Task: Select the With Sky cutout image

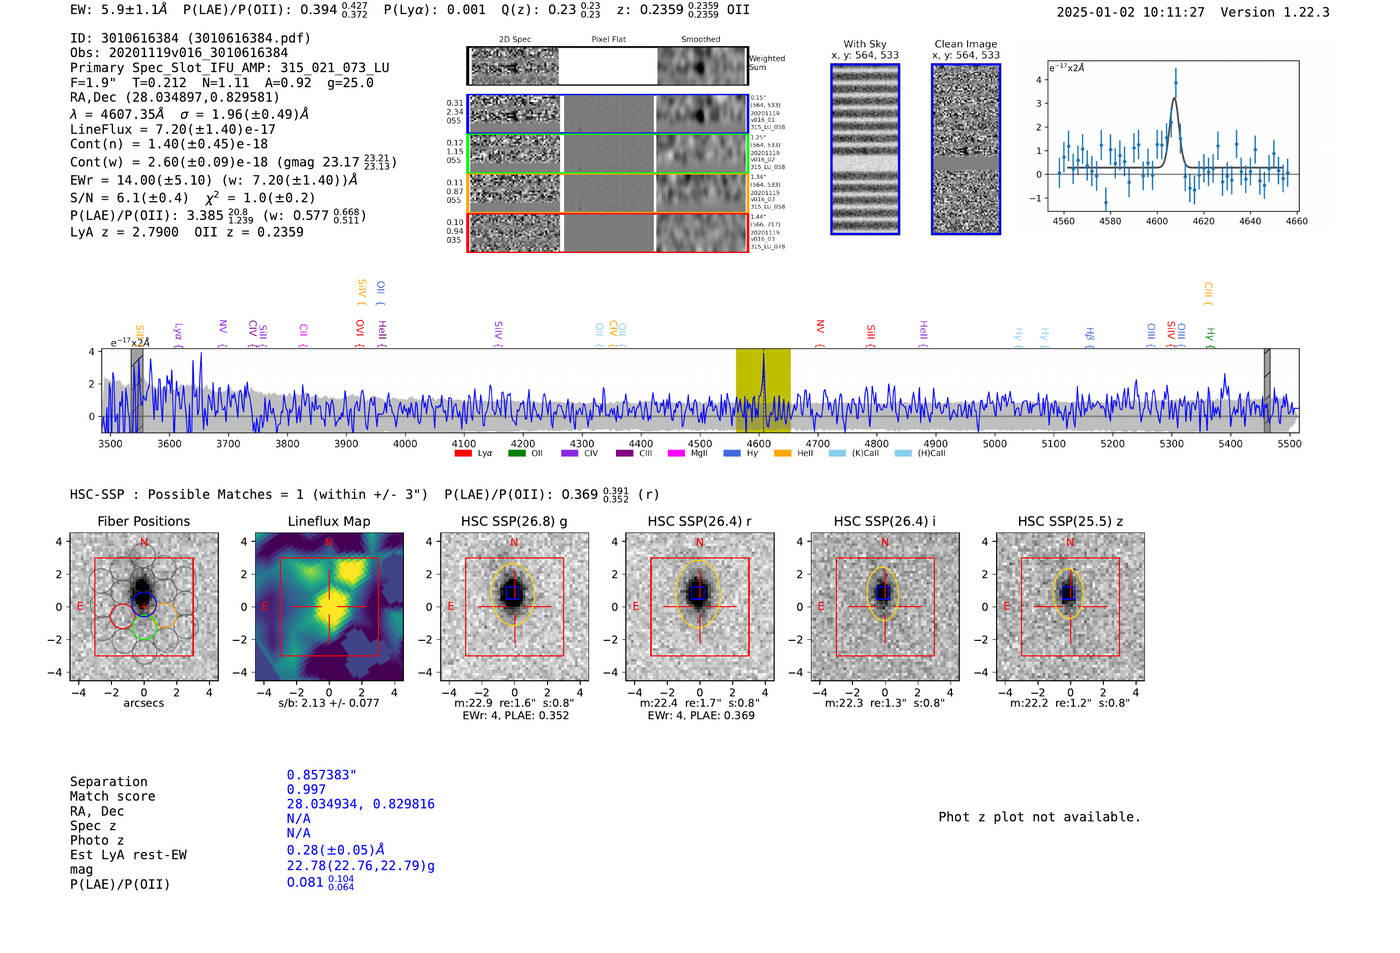Action: tap(865, 149)
